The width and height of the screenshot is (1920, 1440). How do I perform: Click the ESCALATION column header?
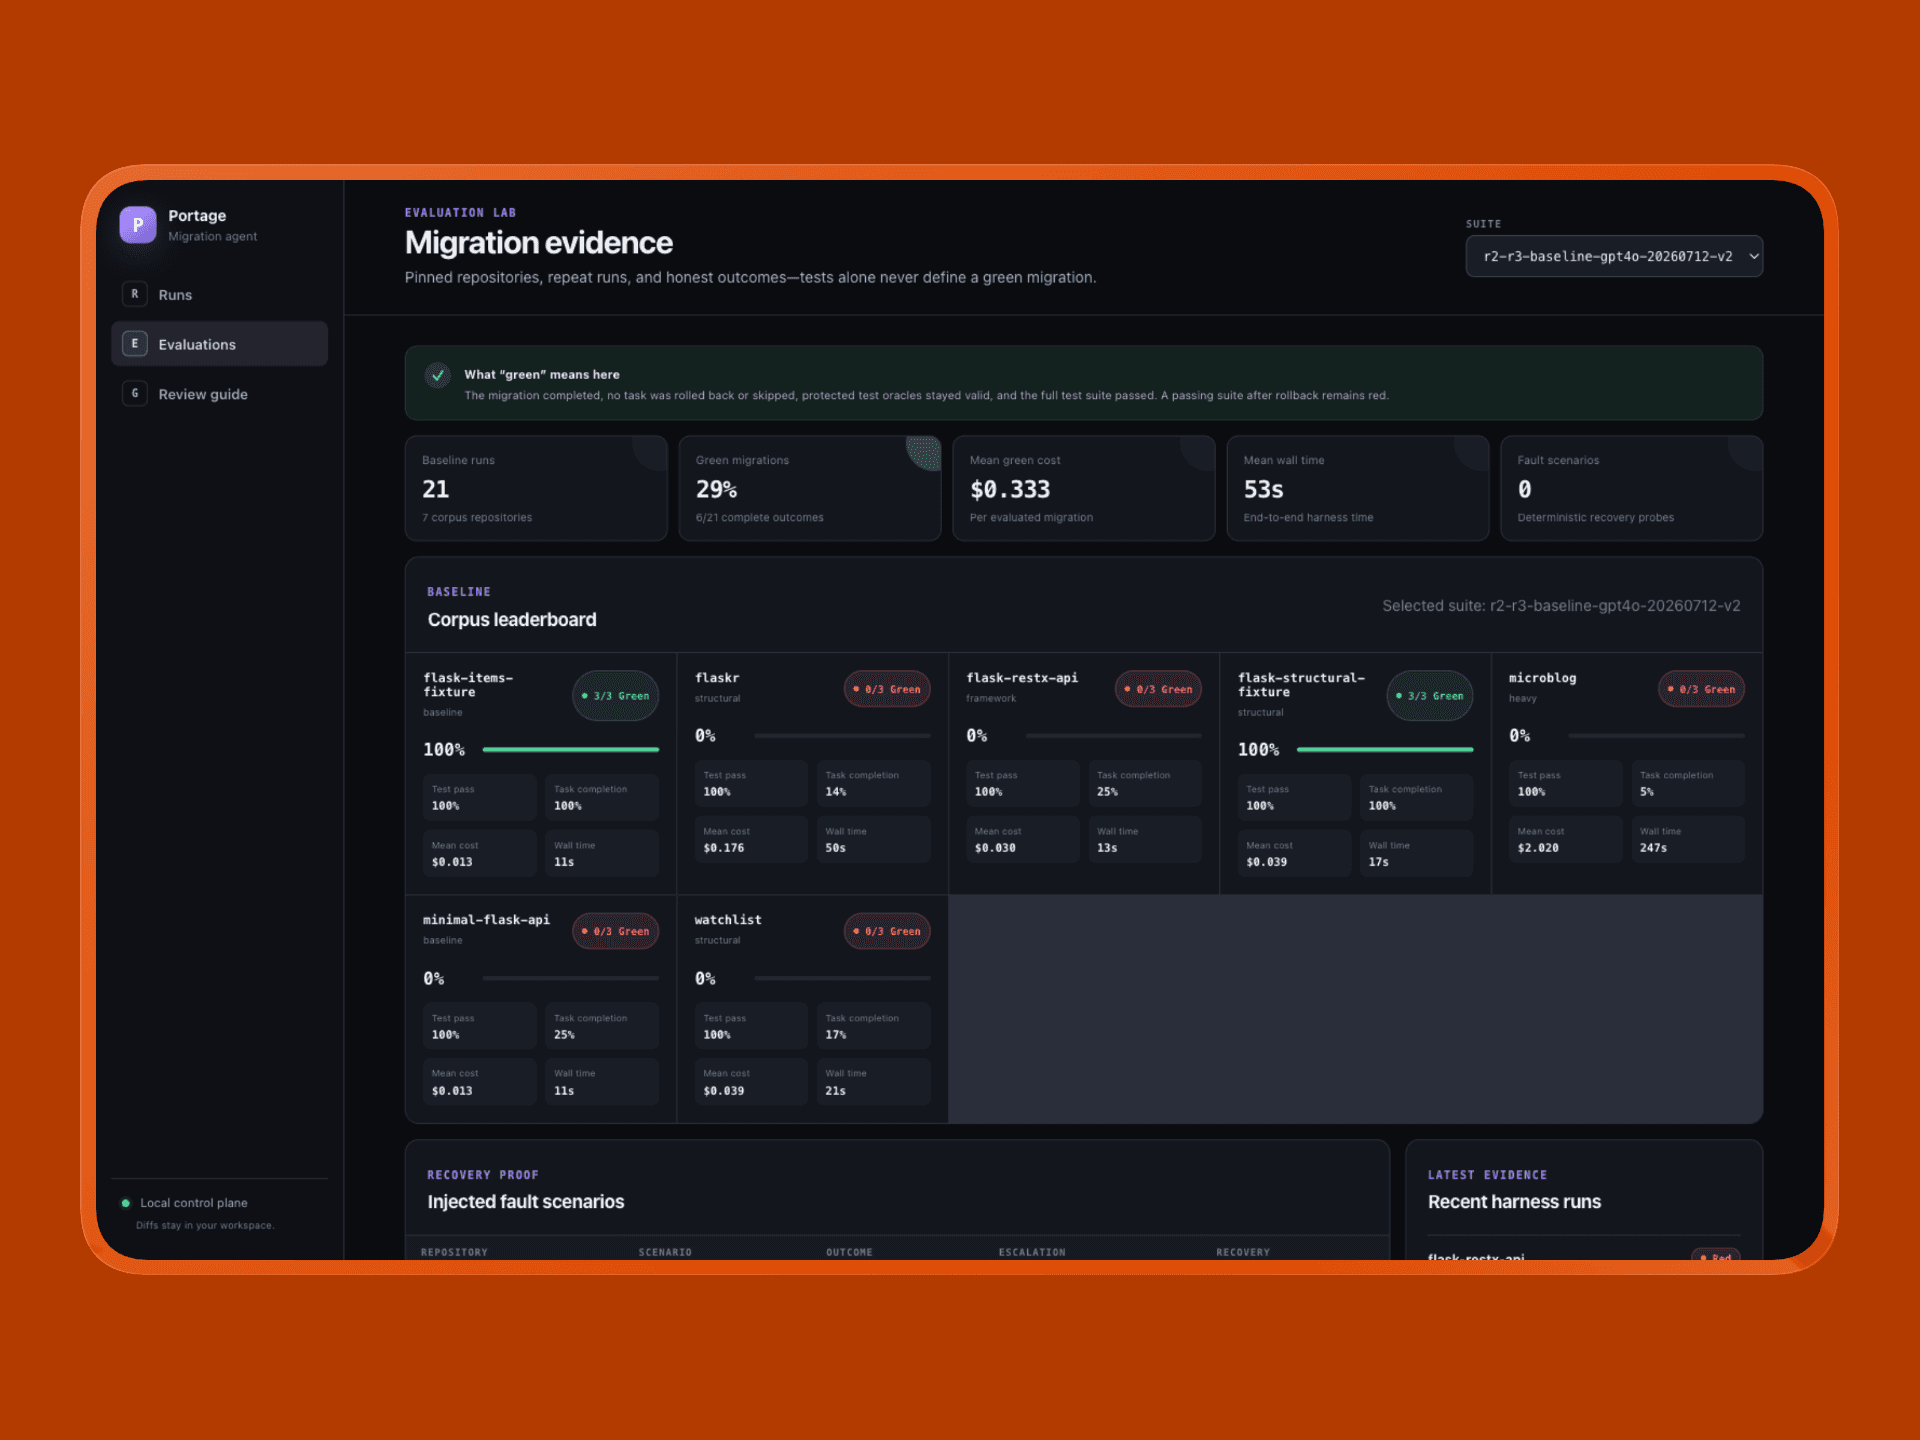(1032, 1252)
